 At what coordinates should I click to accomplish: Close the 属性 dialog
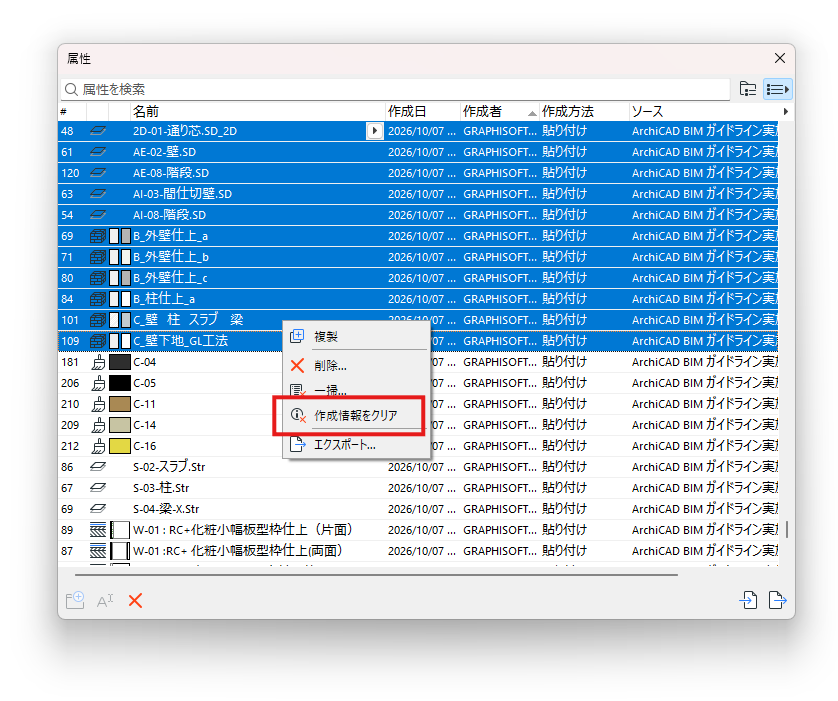coord(780,58)
